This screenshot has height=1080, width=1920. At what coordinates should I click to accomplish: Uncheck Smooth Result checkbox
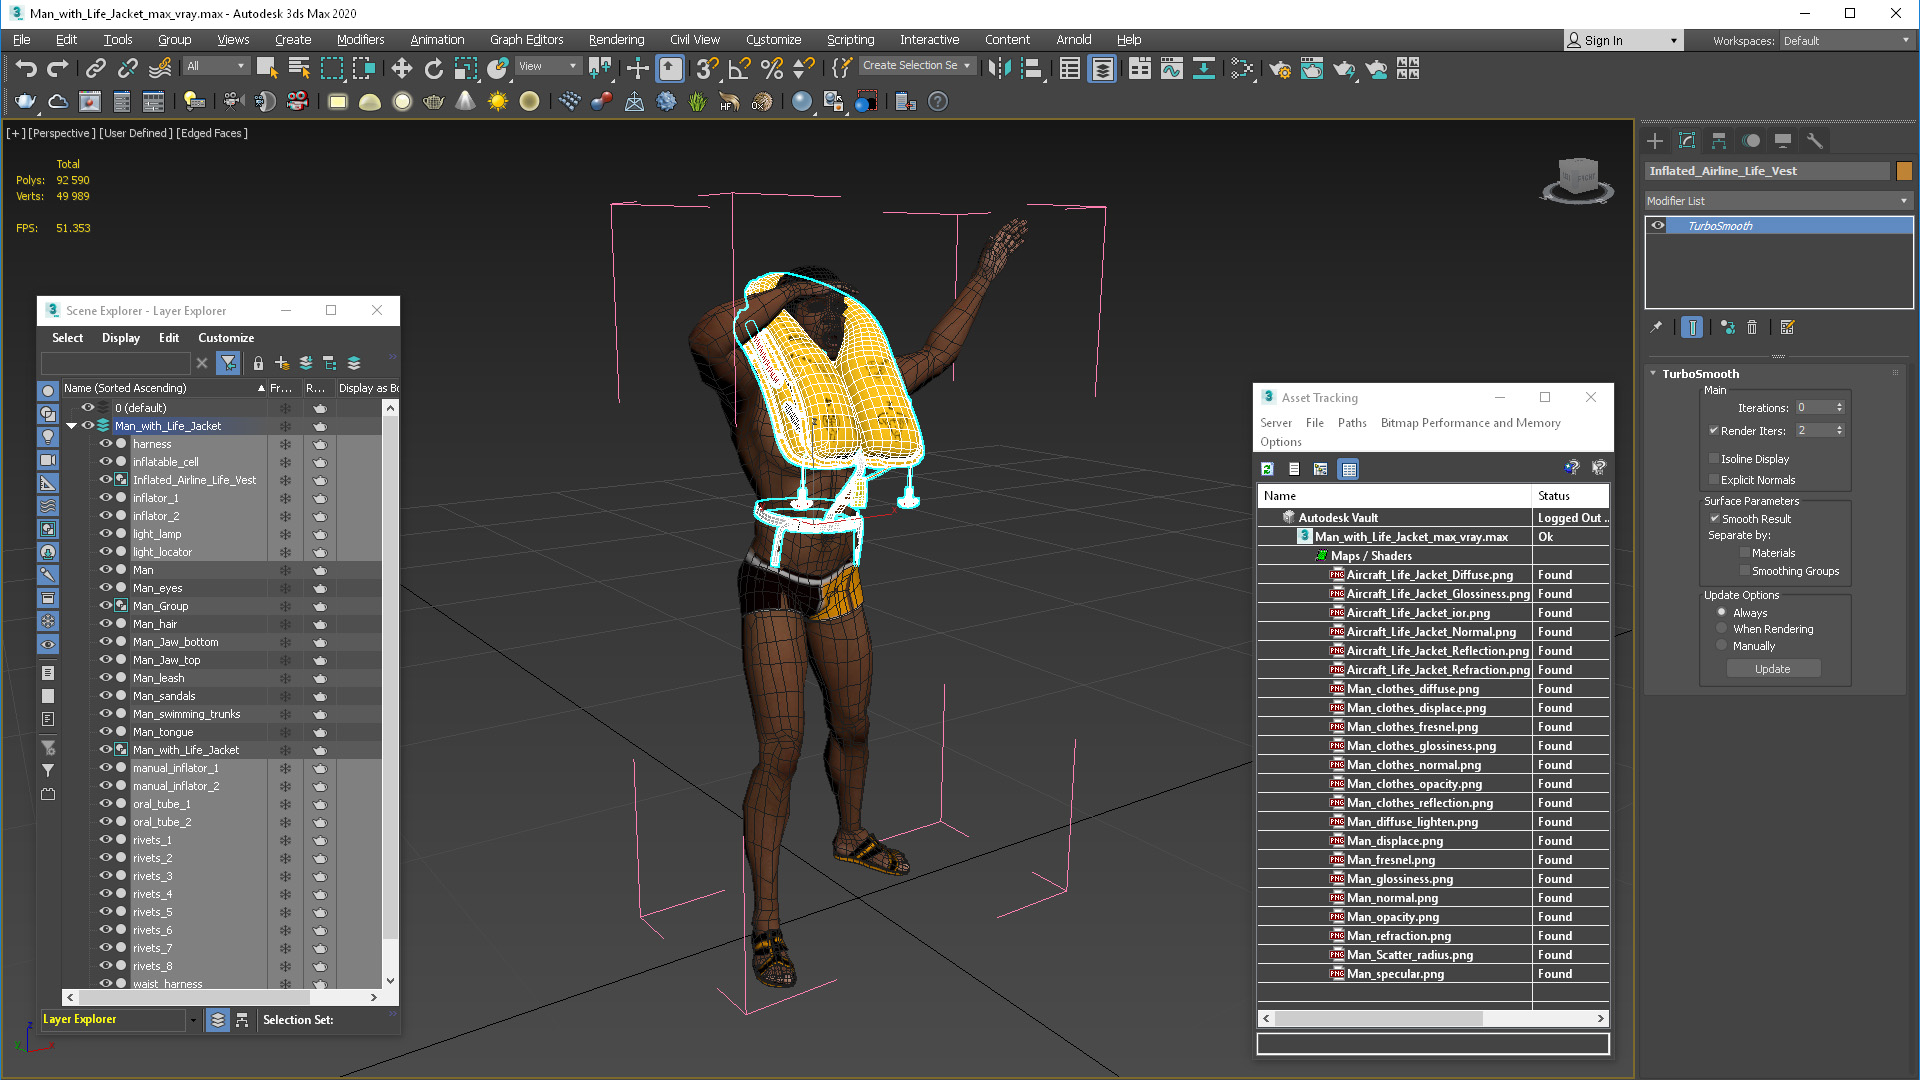point(1715,519)
